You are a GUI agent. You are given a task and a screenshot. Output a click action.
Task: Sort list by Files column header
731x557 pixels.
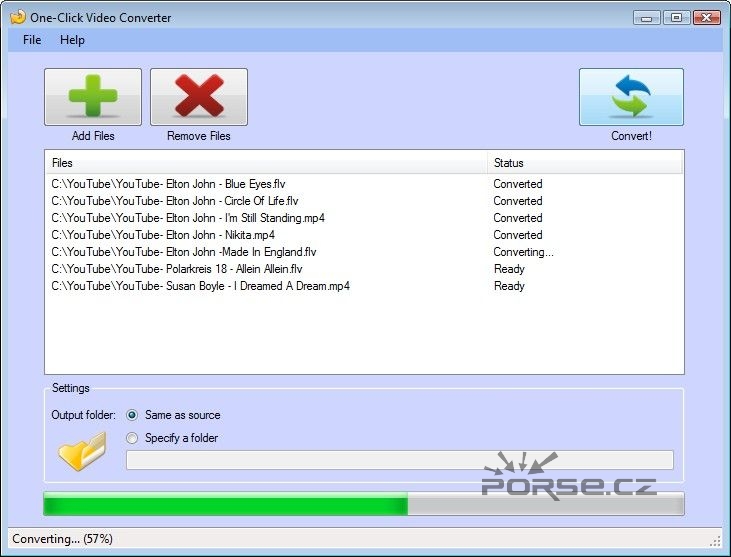point(265,163)
